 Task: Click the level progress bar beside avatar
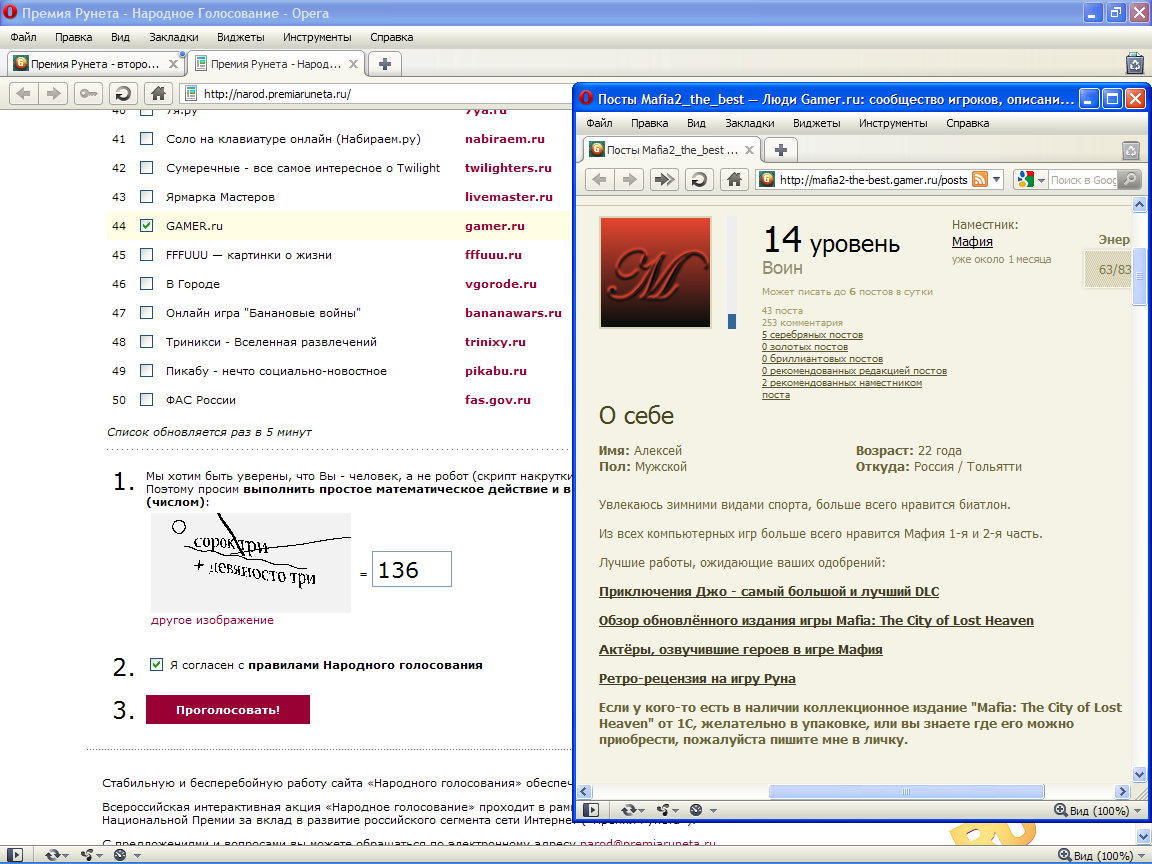(x=732, y=272)
